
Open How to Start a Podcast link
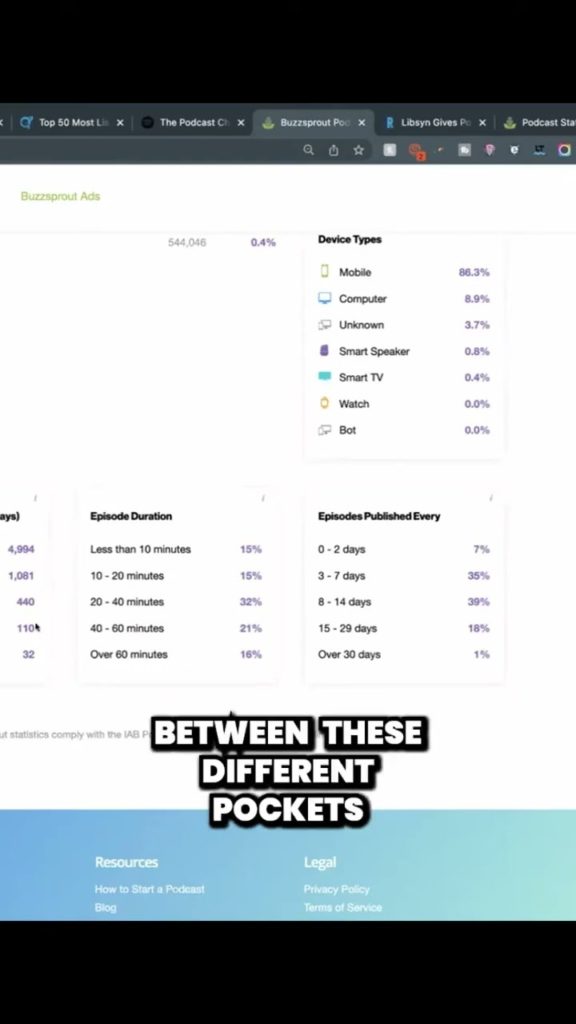pyautogui.click(x=150, y=889)
